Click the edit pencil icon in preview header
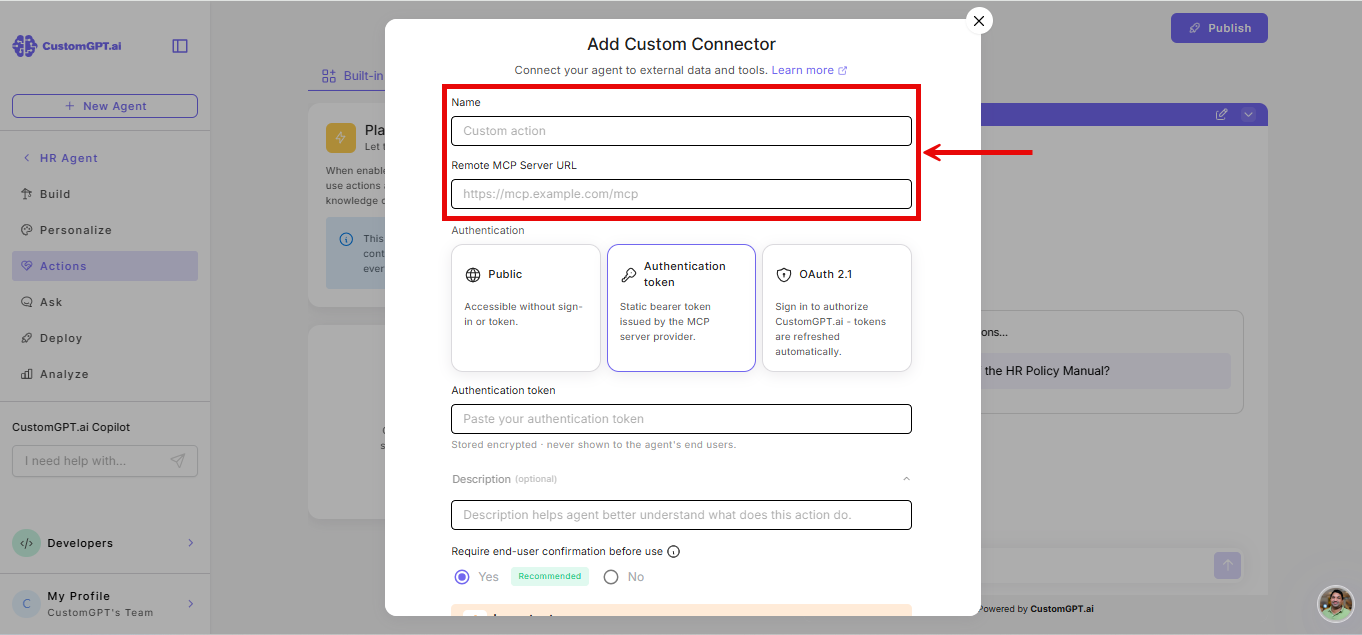Viewport: 1362px width, 635px height. pyautogui.click(x=1221, y=114)
